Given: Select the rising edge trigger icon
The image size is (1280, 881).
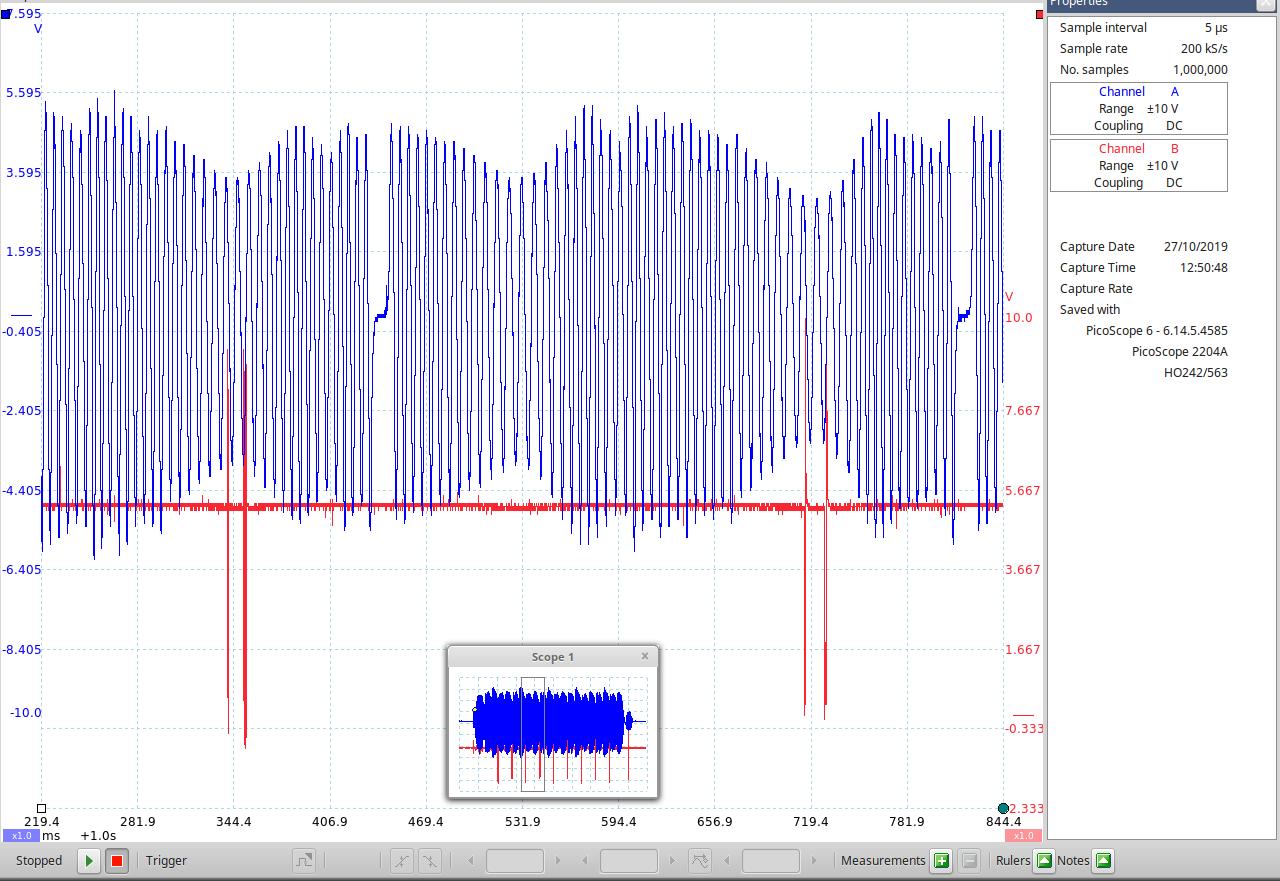Looking at the screenshot, I should [402, 860].
